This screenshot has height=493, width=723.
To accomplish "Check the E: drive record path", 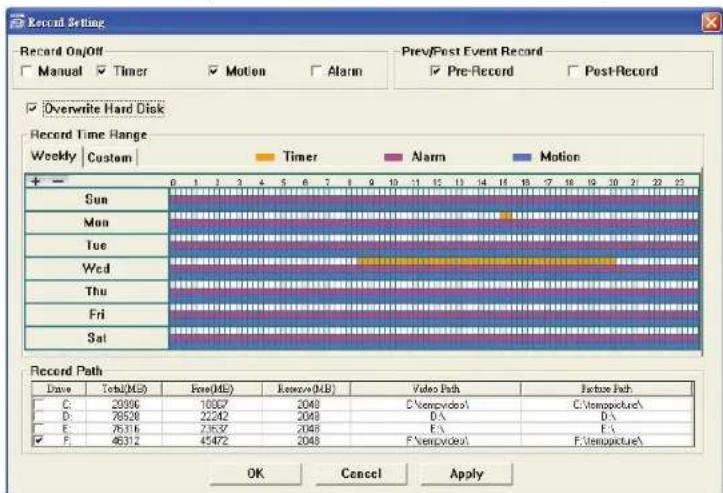I will (x=39, y=428).
